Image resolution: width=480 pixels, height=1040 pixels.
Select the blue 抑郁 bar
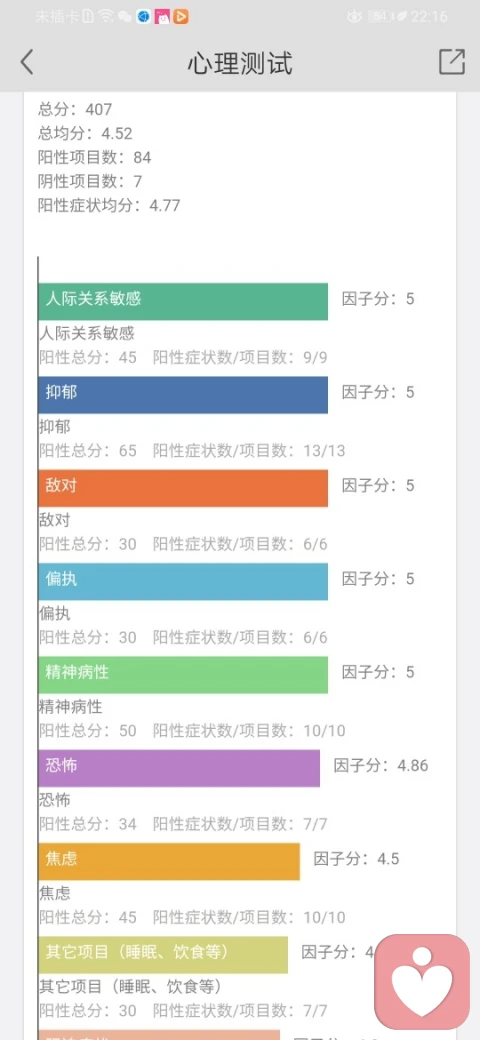point(183,395)
